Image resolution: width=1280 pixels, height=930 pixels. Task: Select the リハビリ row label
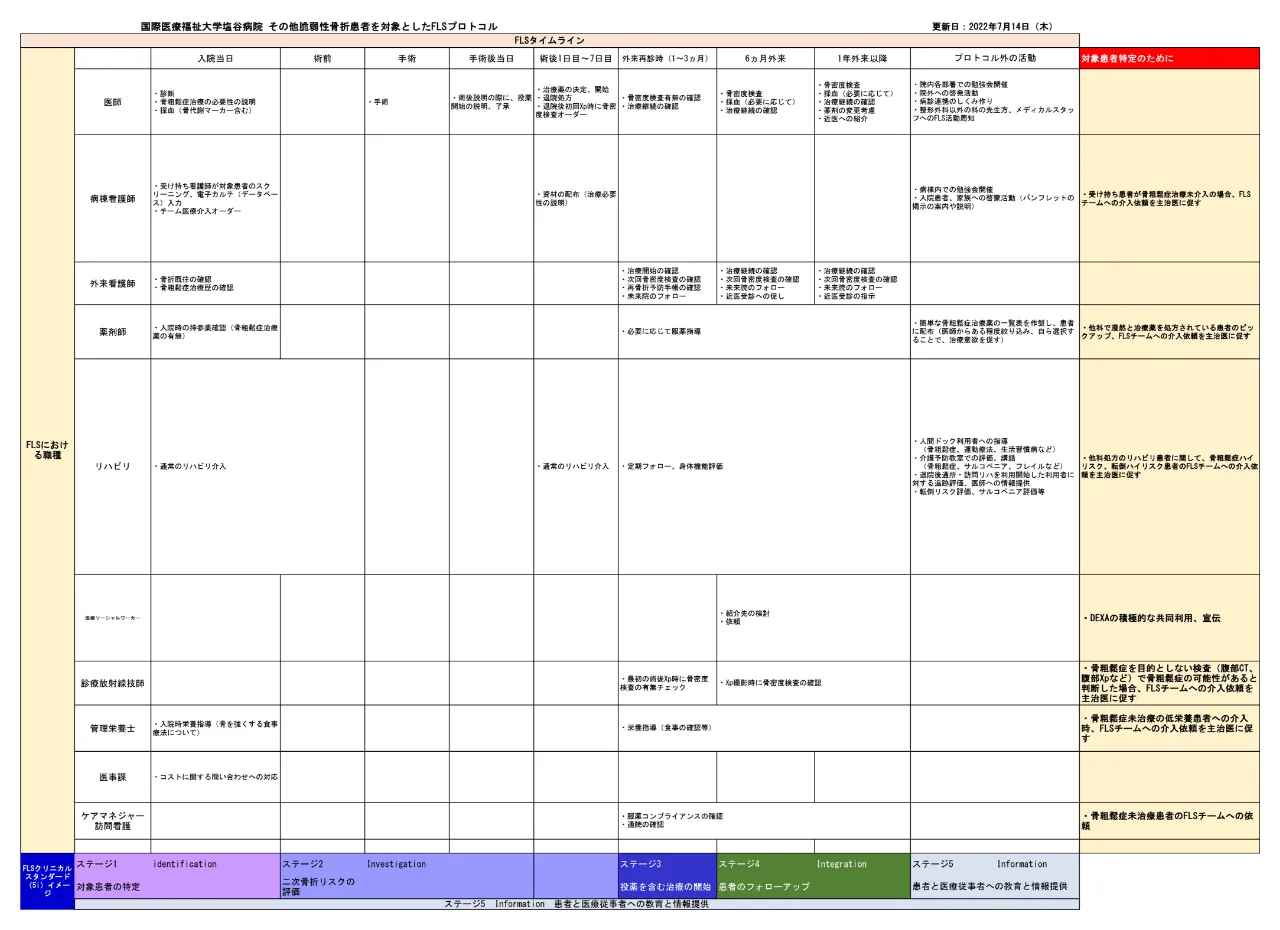point(113,466)
